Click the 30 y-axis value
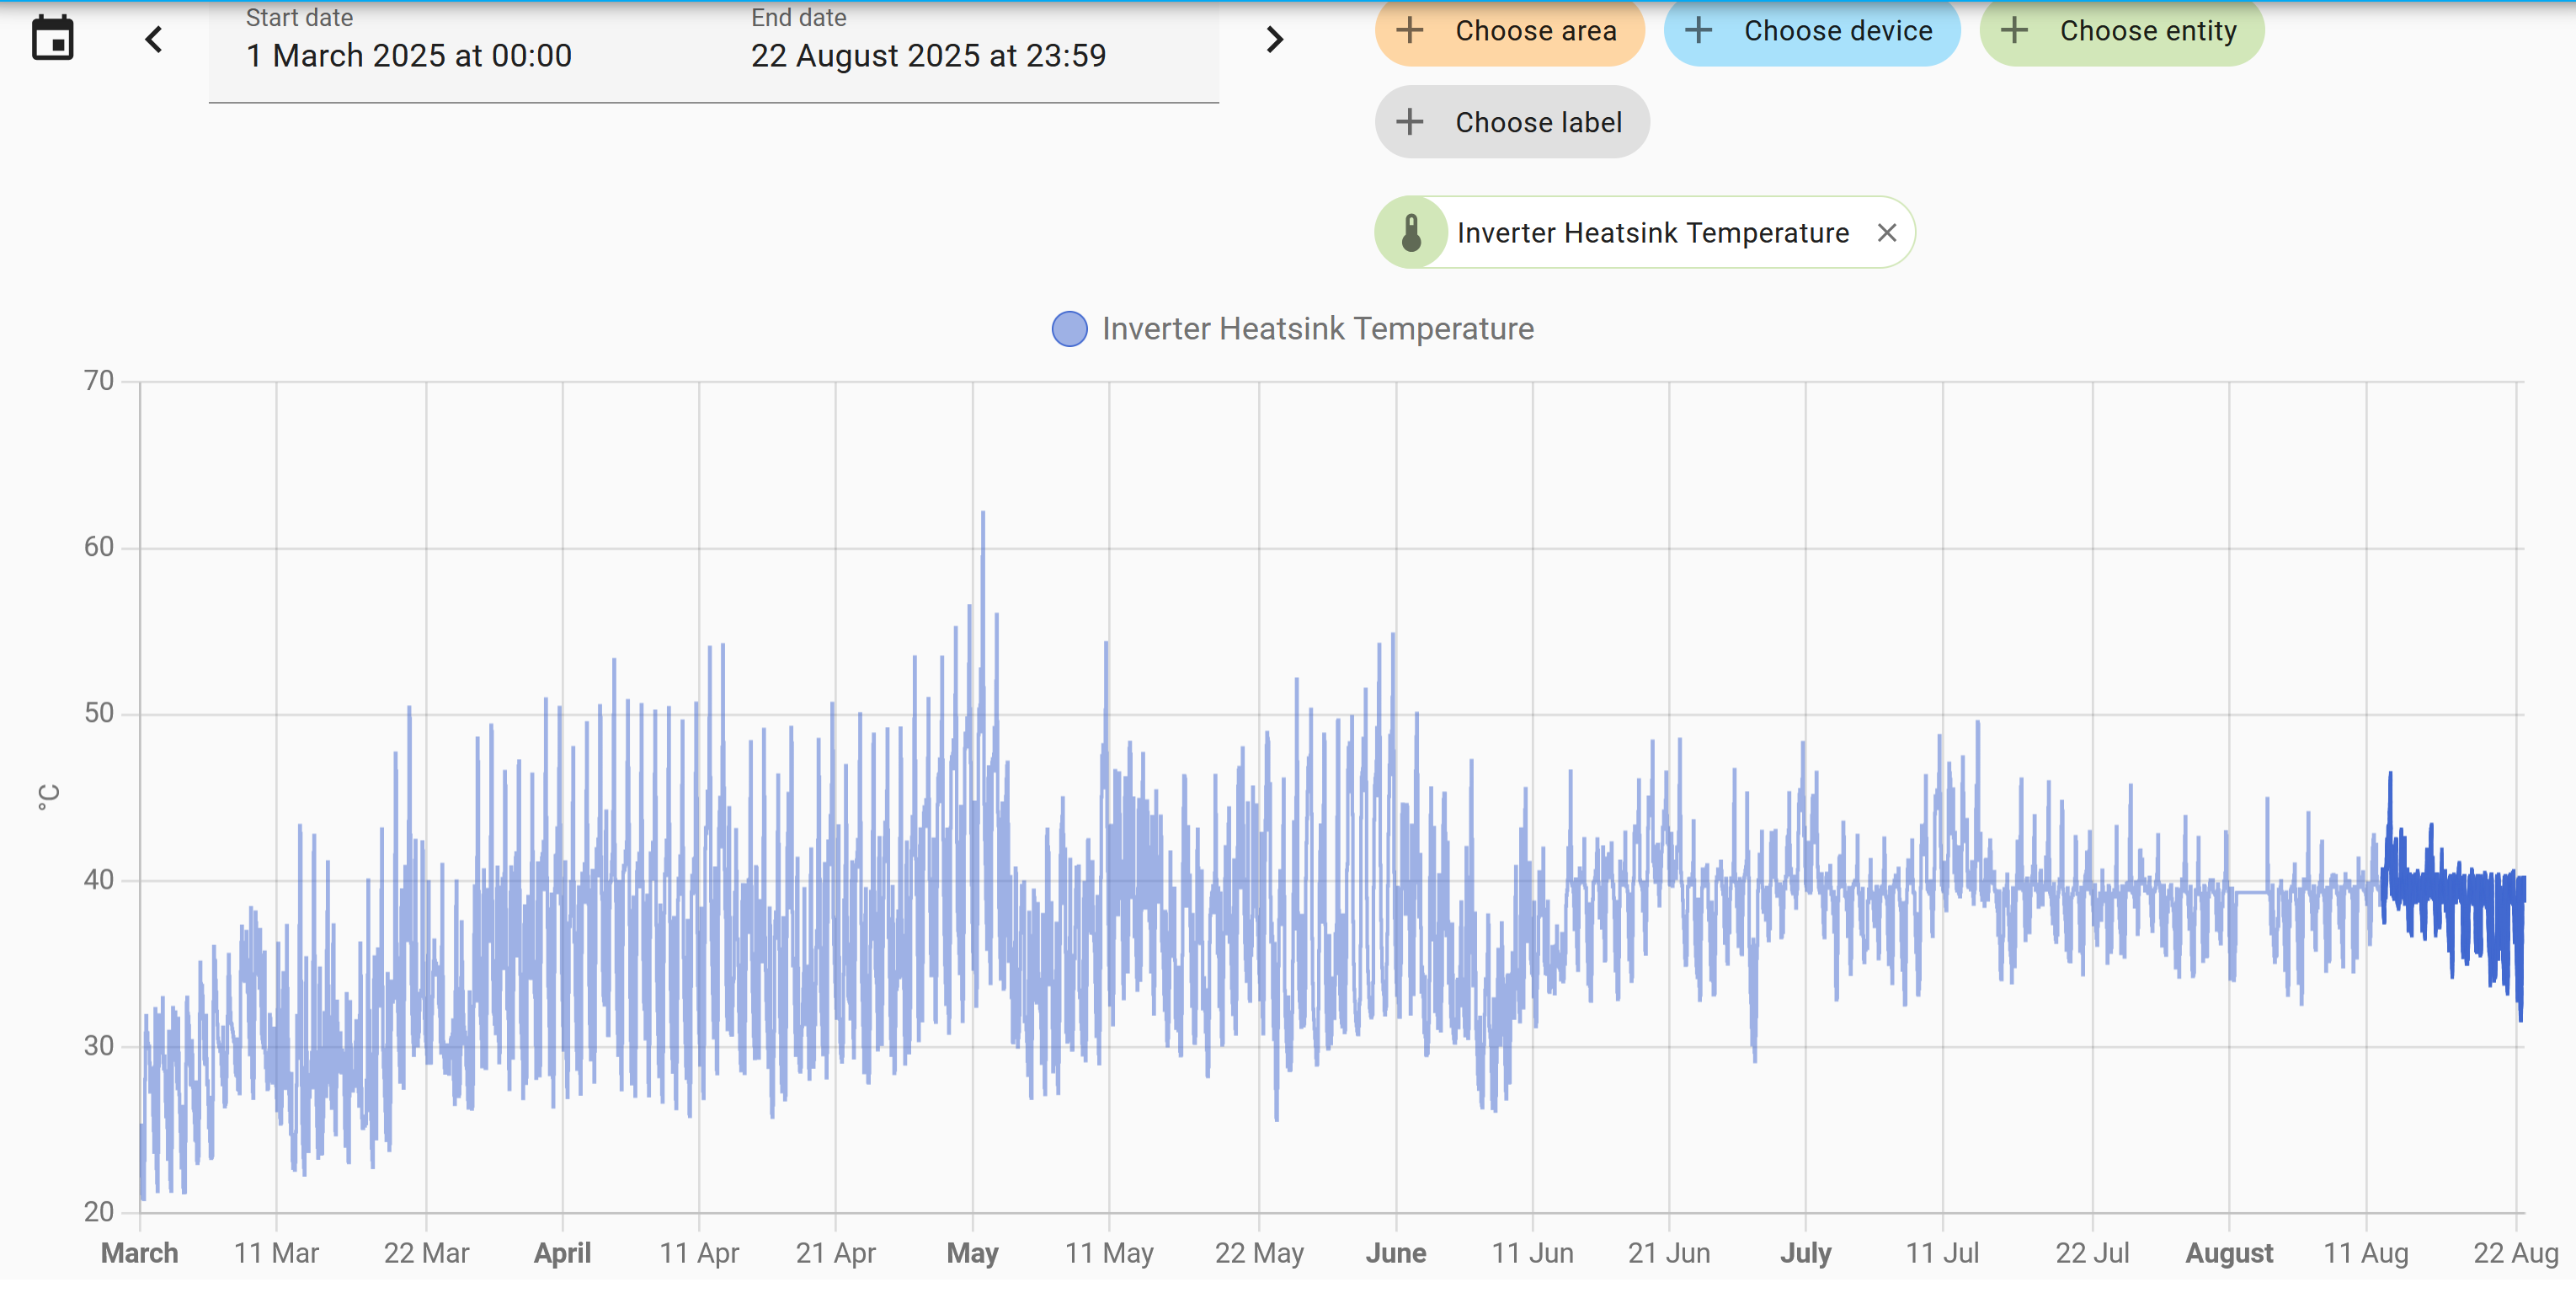 click(99, 1046)
